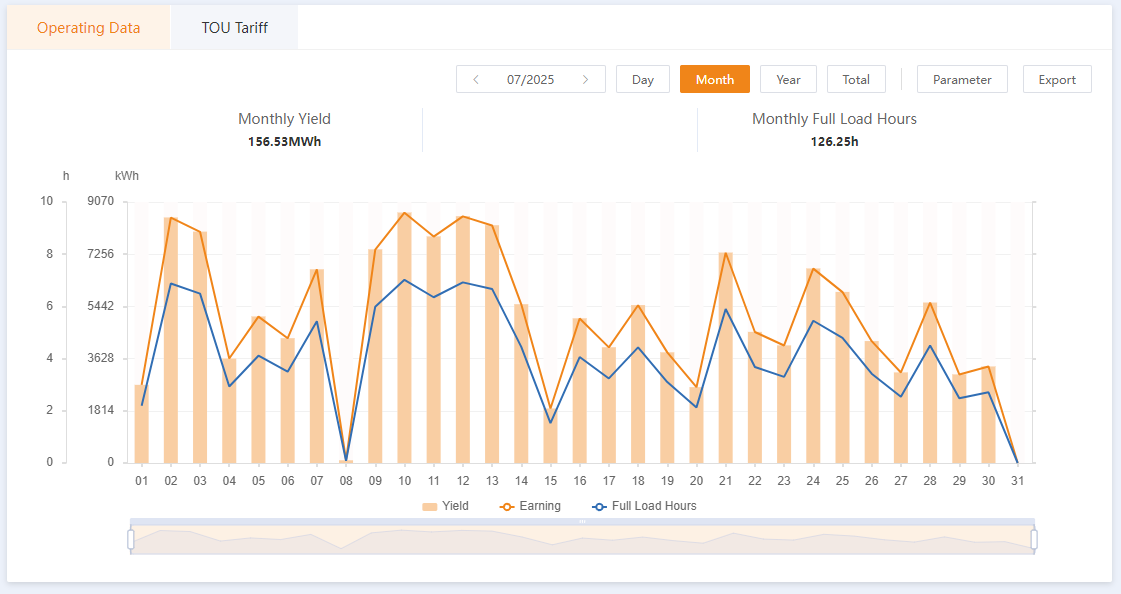Grab the right handle of the range slider
The image size is (1121, 594).
coord(1034,539)
